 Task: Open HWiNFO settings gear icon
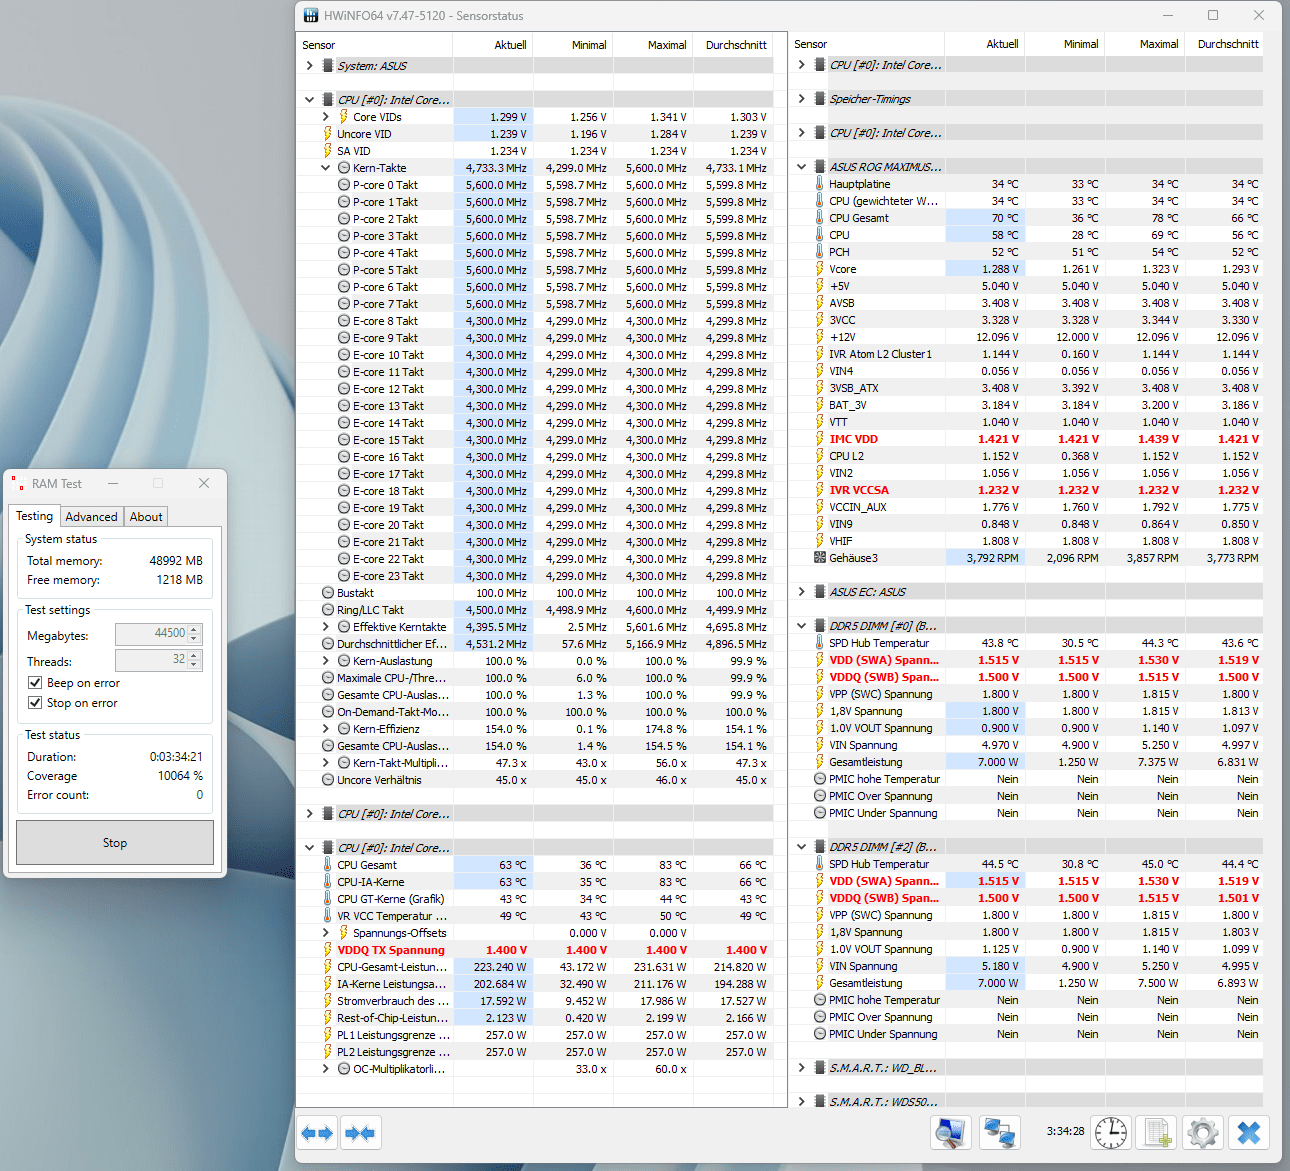click(1203, 1133)
